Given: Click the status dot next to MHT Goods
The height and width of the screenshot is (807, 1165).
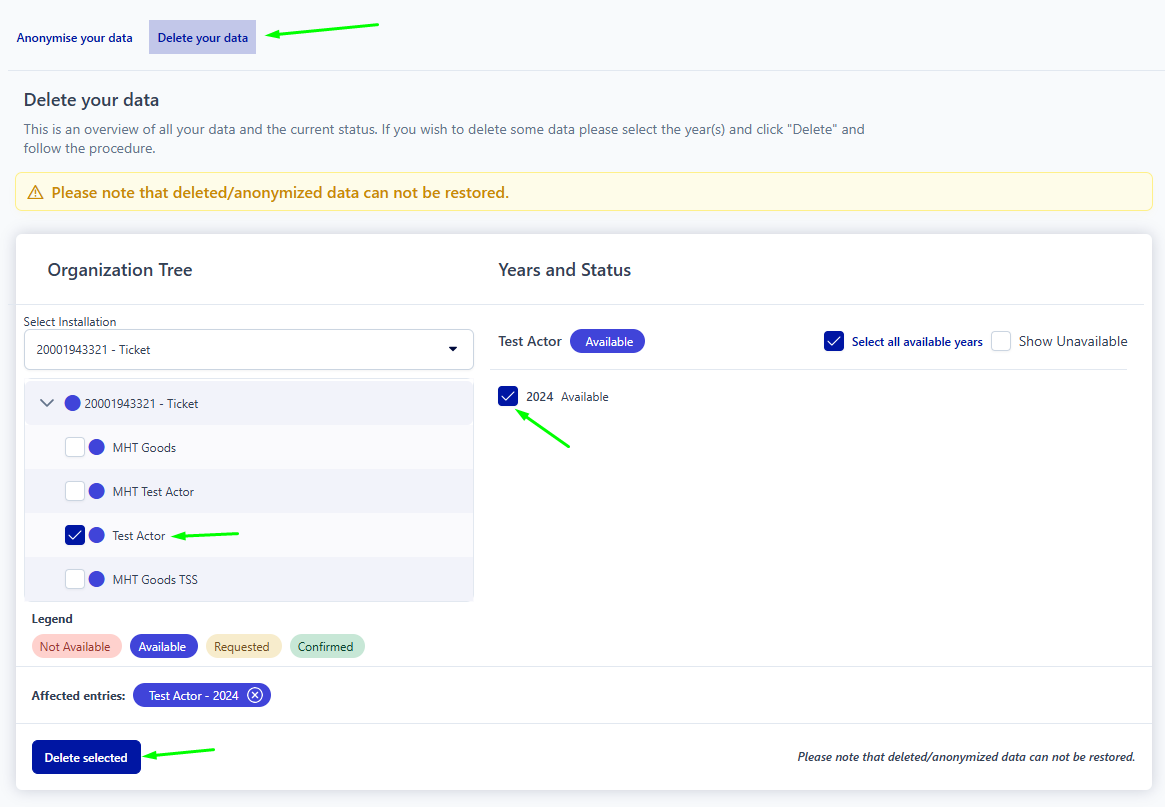Looking at the screenshot, I should 97,447.
